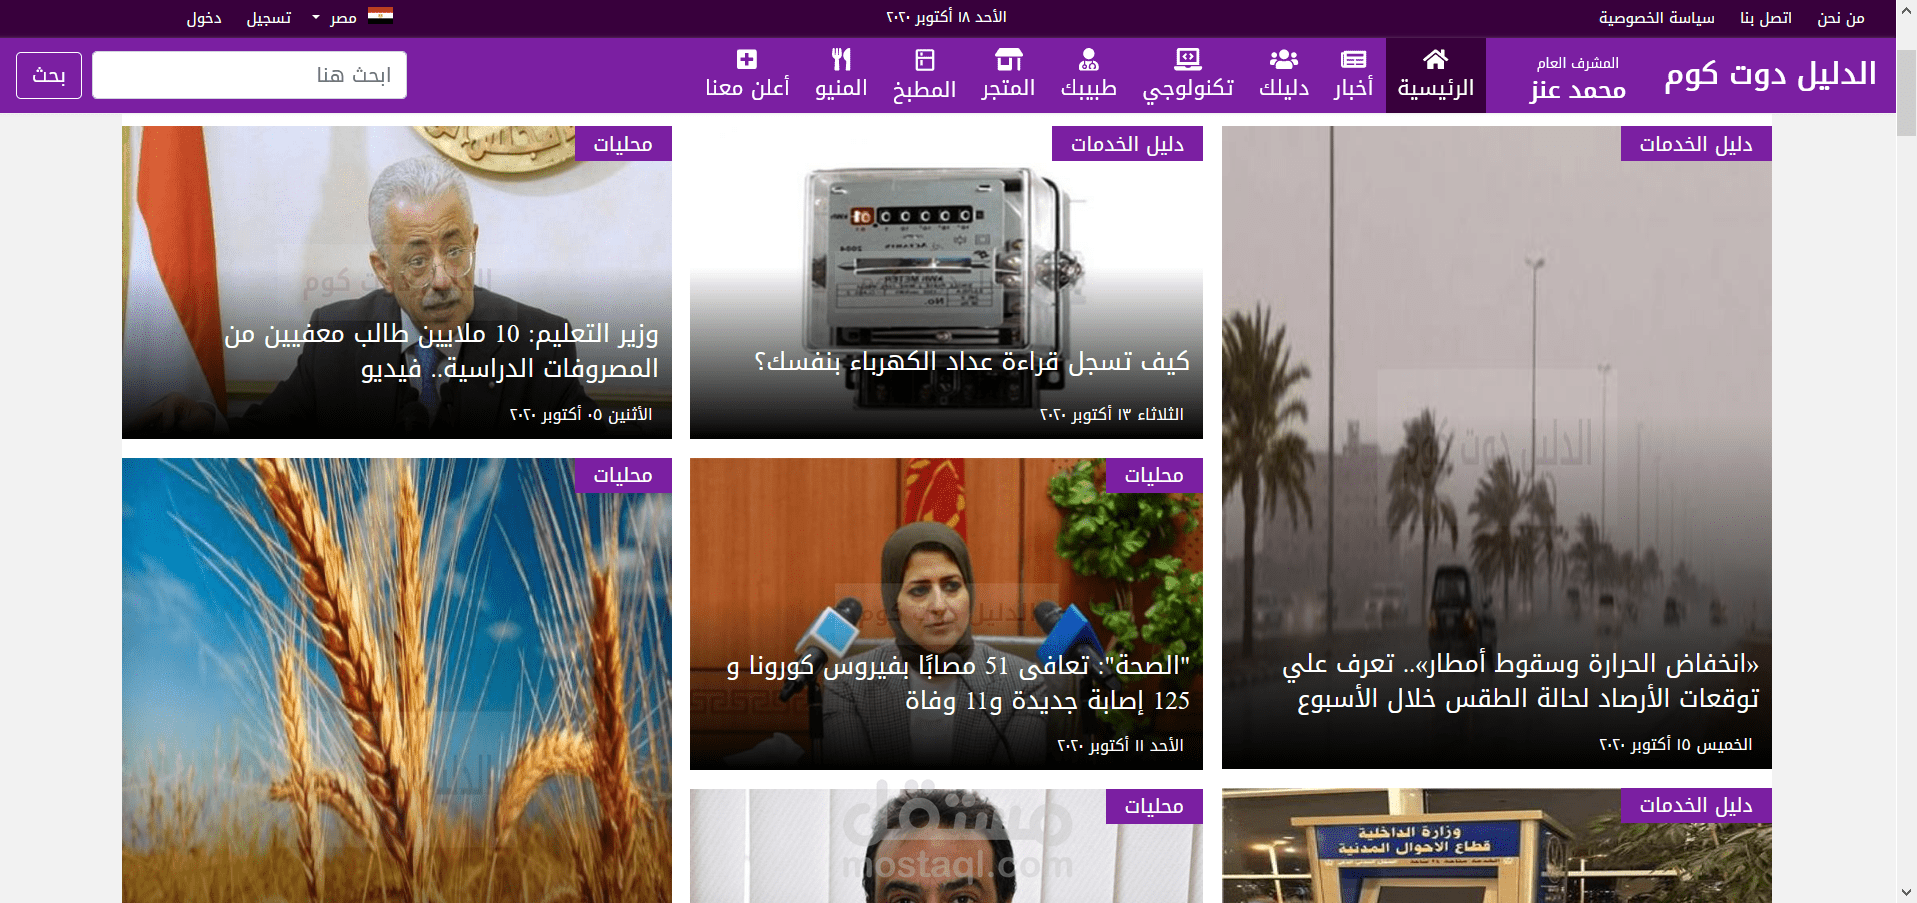This screenshot has height=903, width=1917.
Task: Click date الخميس ١٥ أكتوبر ٢٠٢٠
Action: [x=1676, y=744]
